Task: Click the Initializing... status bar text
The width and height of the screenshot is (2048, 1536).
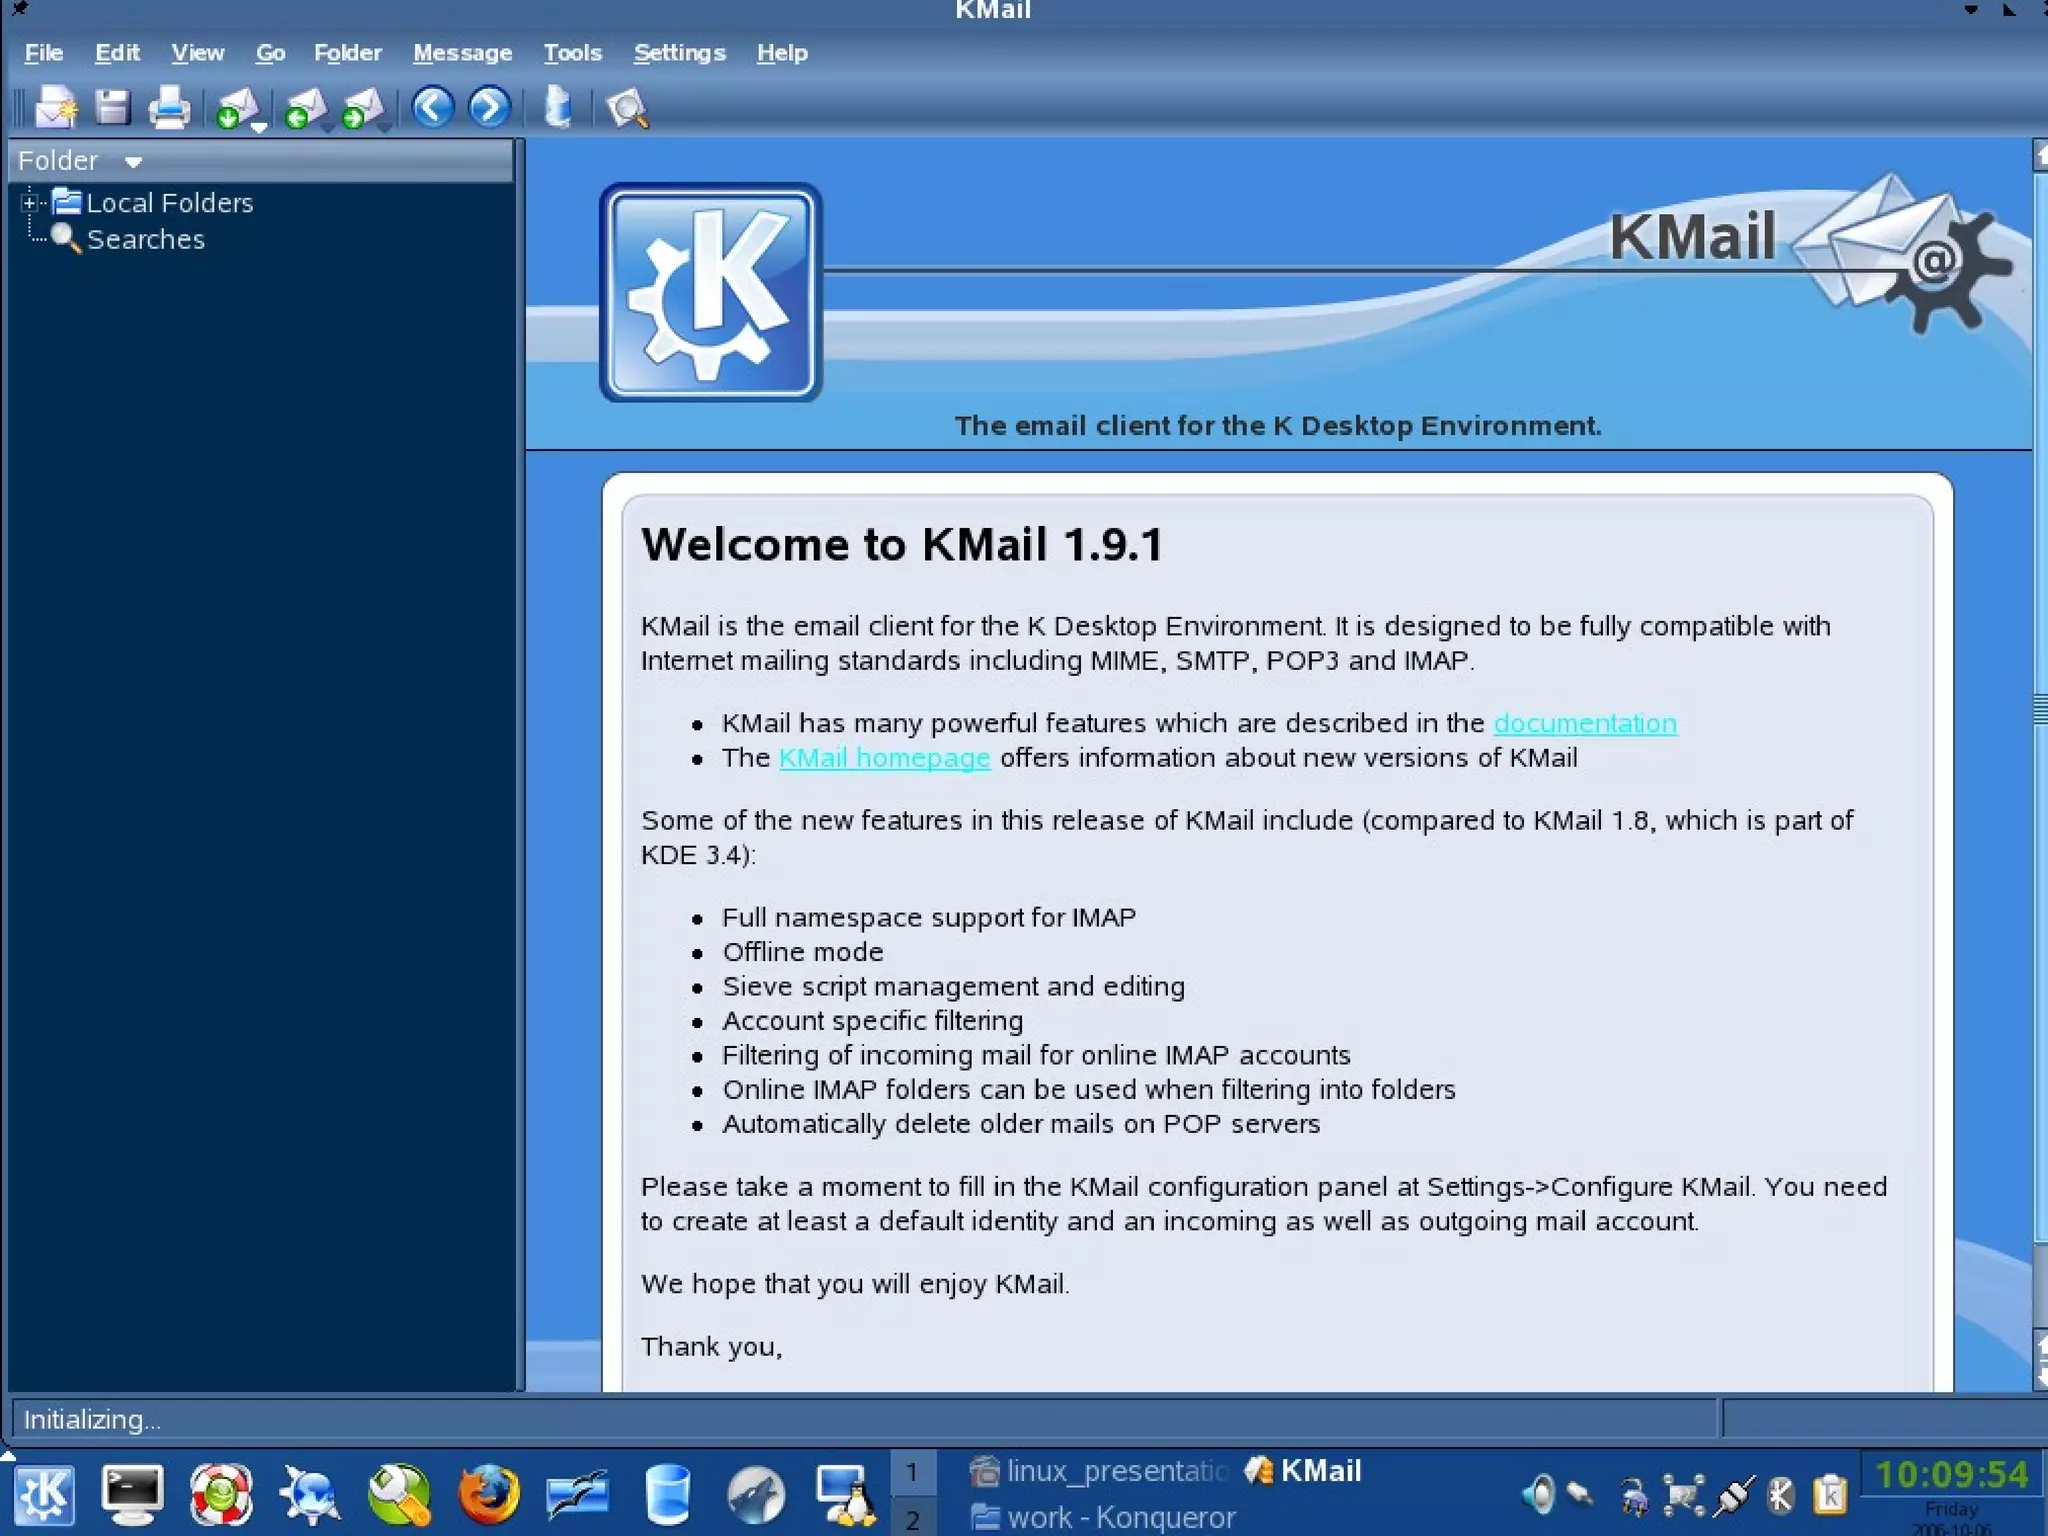Action: click(91, 1420)
